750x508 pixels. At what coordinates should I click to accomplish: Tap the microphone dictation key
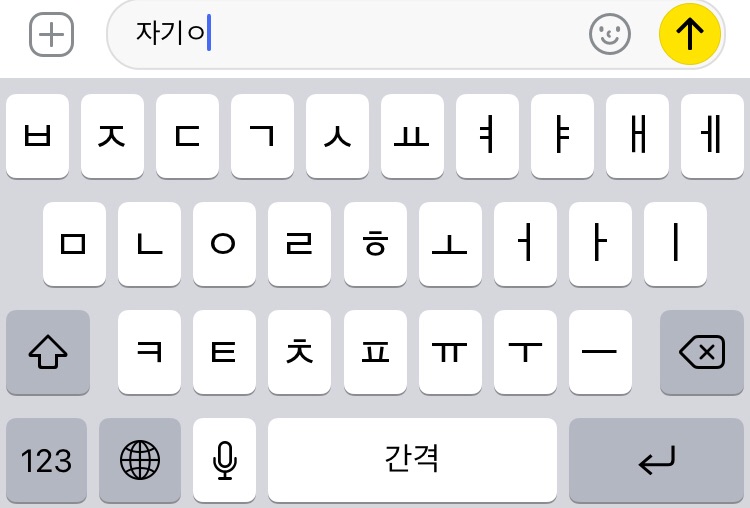224,460
